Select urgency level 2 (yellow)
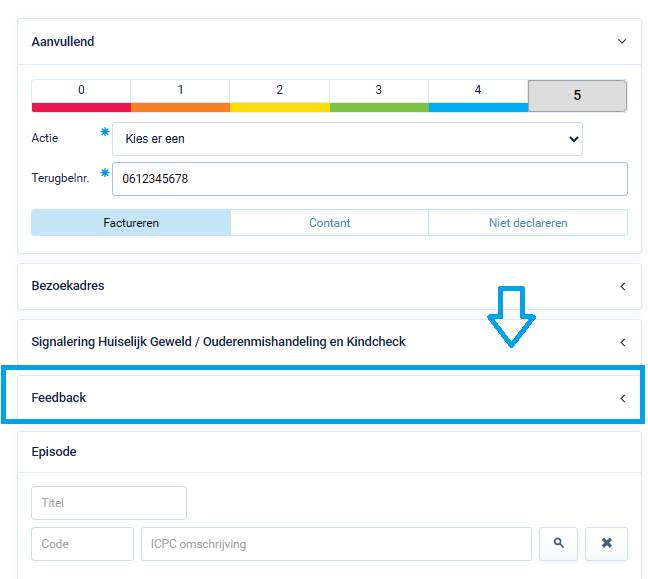 pos(279,95)
